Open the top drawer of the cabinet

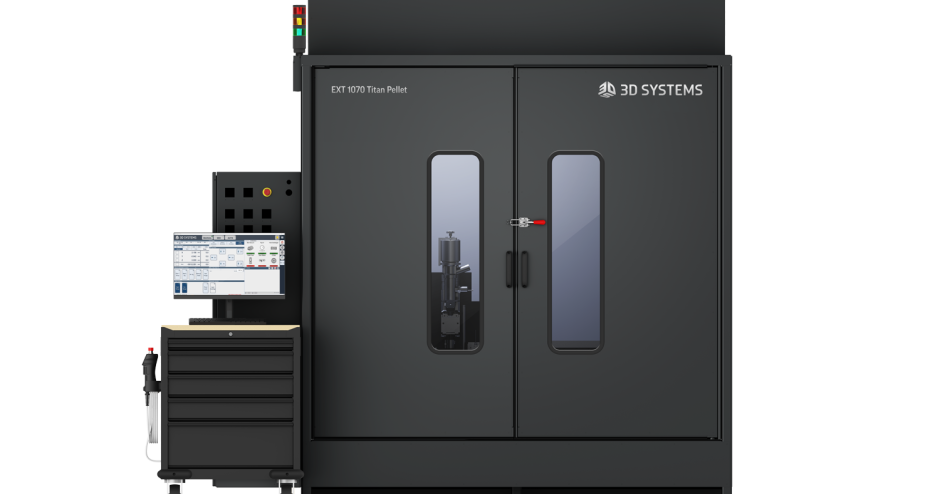coord(230,343)
